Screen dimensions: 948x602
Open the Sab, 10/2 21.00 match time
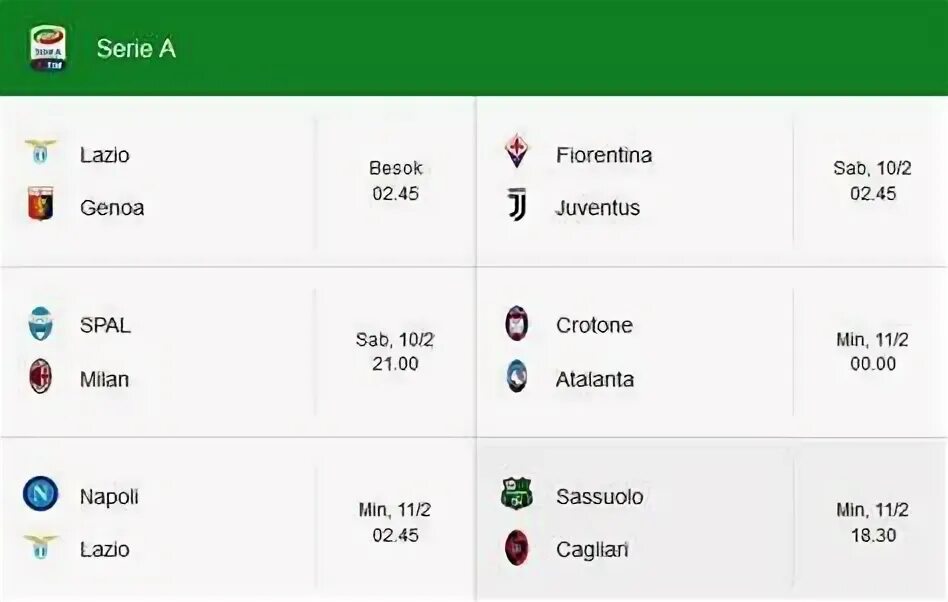395,351
